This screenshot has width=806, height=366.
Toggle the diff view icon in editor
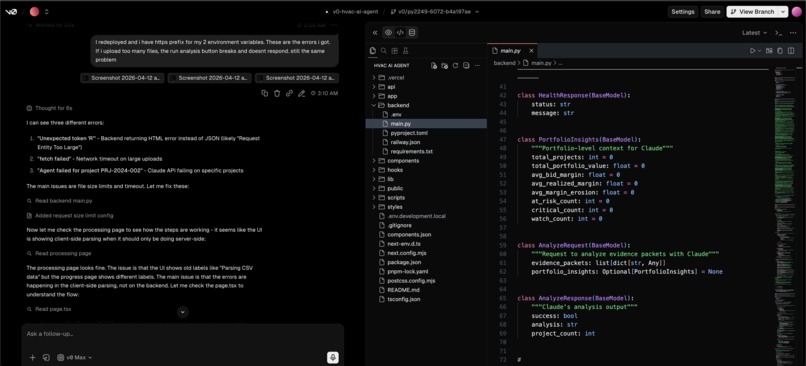tap(770, 50)
